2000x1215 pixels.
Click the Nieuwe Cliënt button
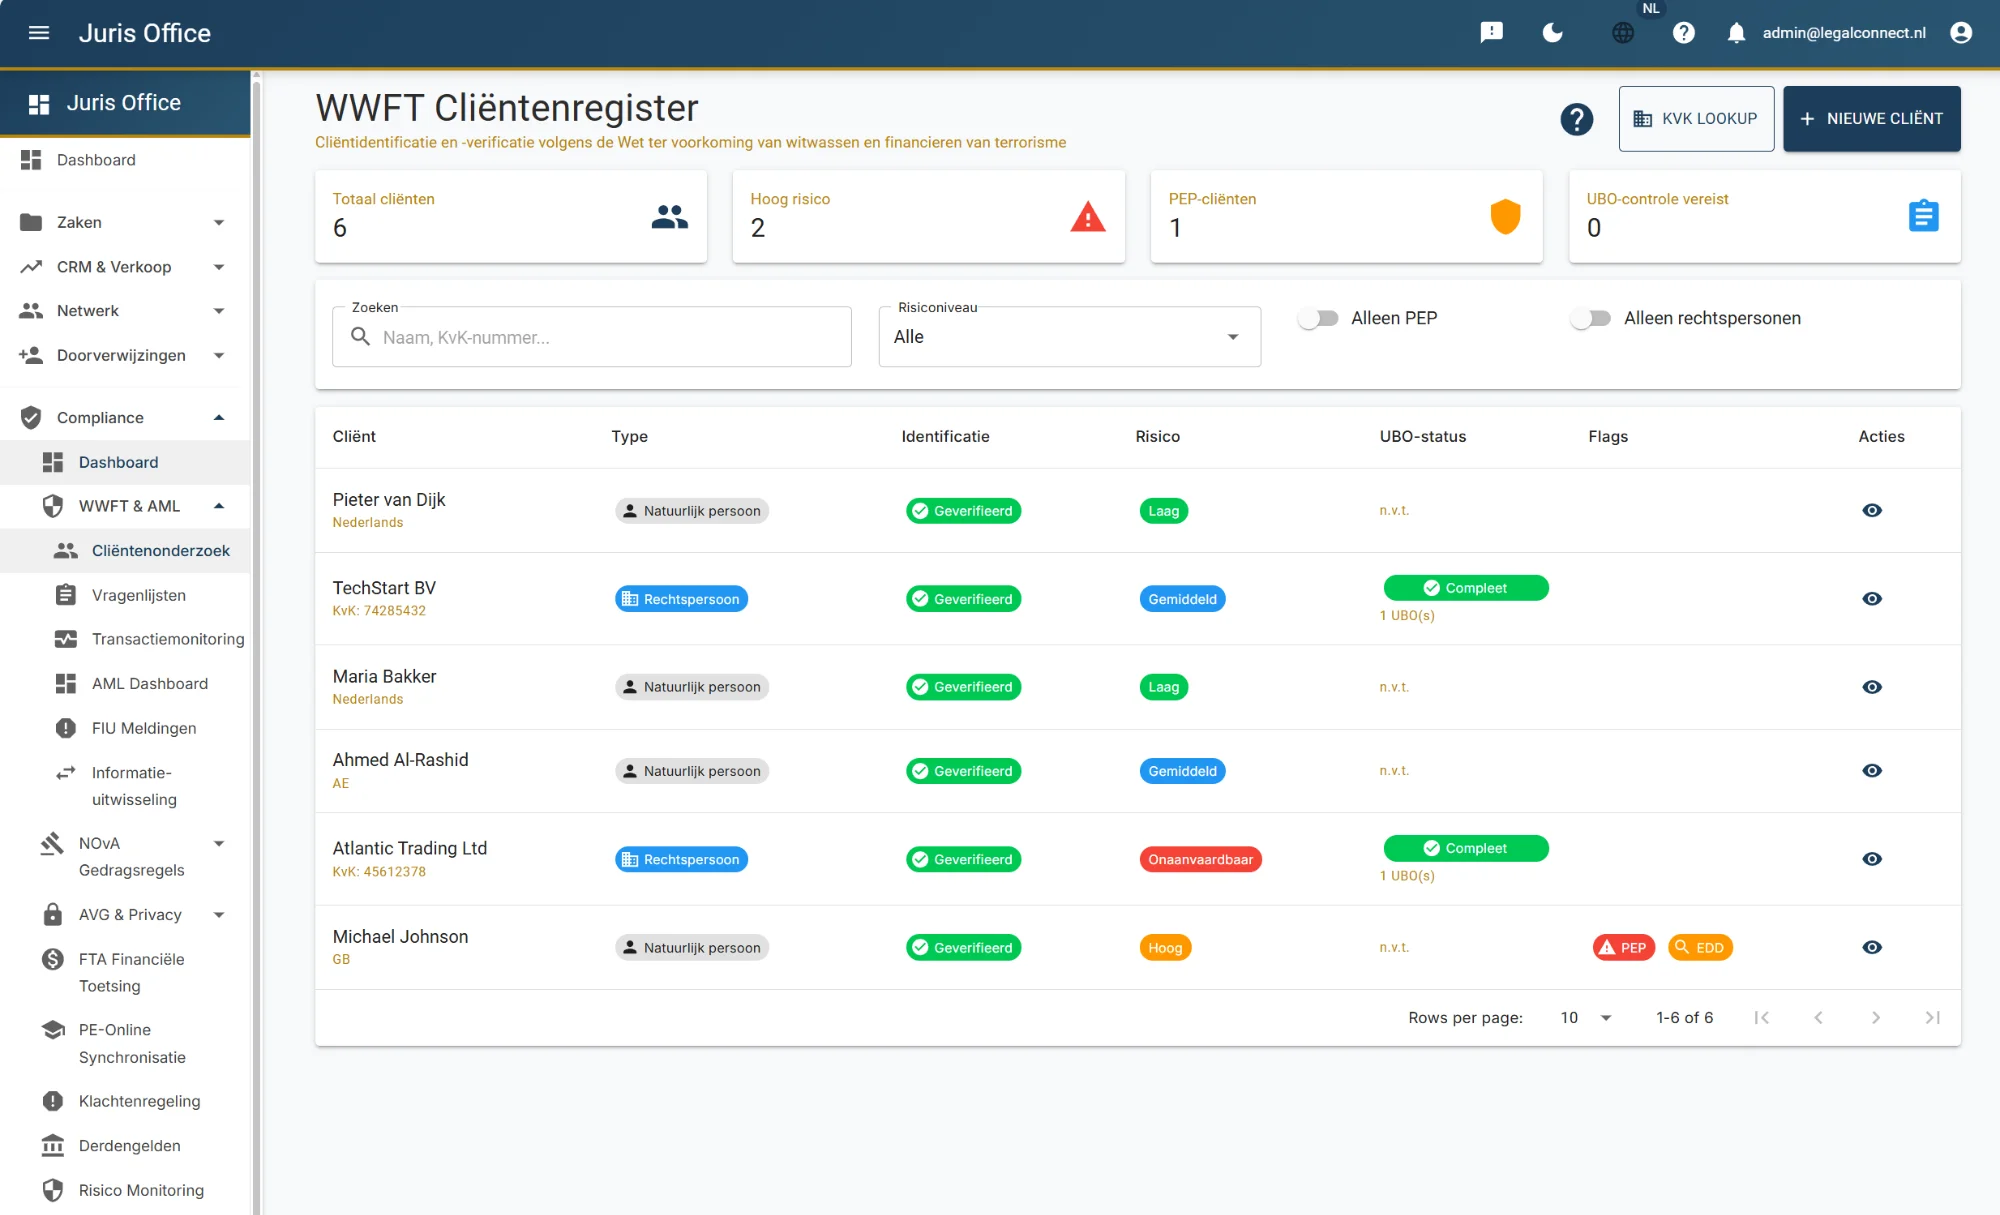pyautogui.click(x=1871, y=119)
